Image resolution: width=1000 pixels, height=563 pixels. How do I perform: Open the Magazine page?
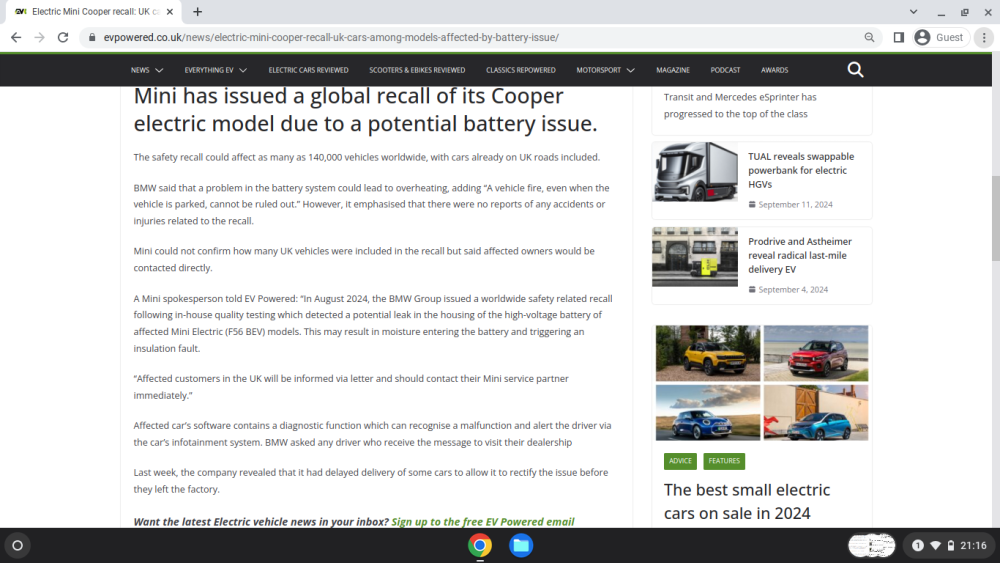coord(673,70)
